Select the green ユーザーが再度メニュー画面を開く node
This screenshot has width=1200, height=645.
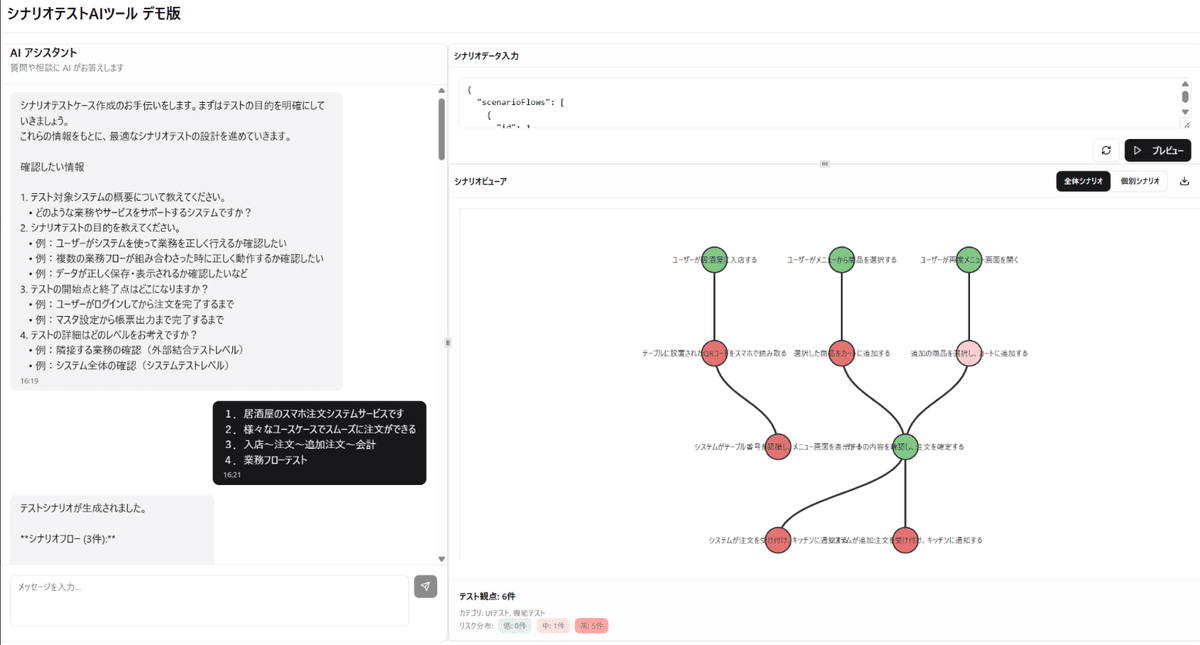(x=968, y=260)
